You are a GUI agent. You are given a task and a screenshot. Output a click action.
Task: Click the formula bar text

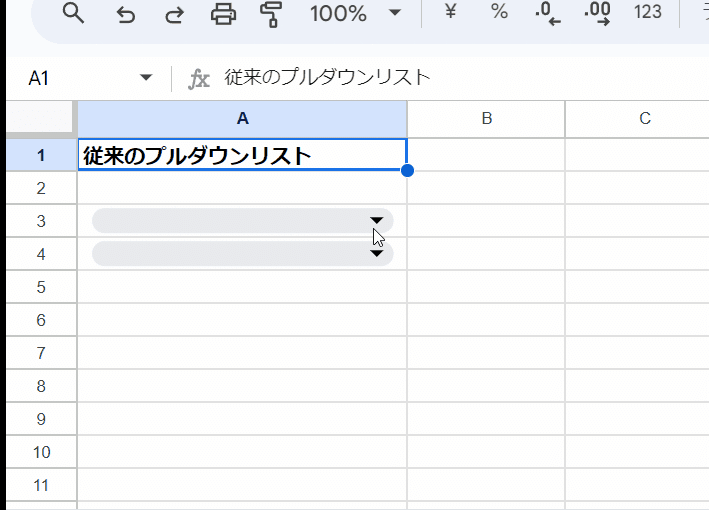327,78
